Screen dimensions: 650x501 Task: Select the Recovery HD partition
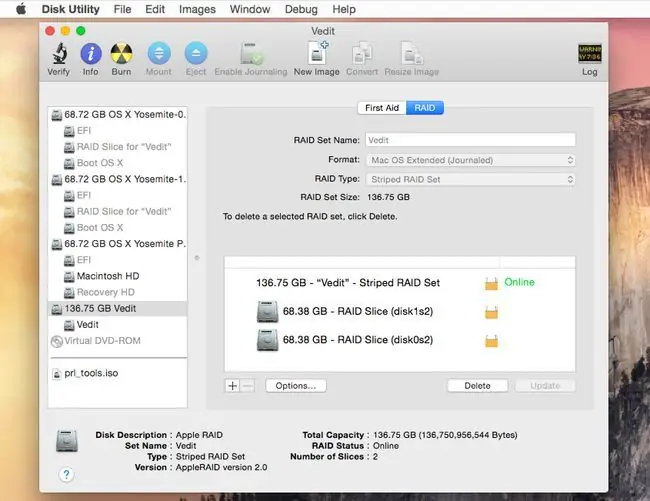117,293
